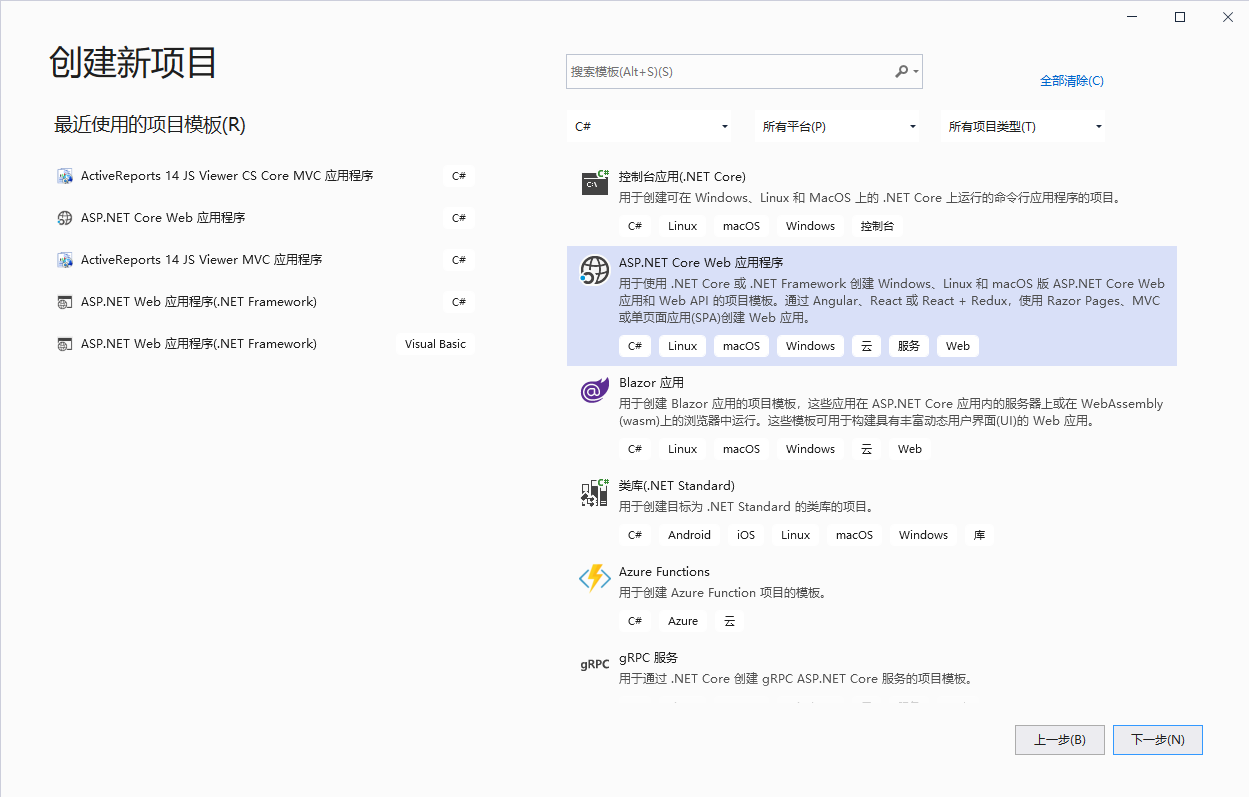Click the search magnifier icon
Viewport: 1249px width, 797px height.
coord(901,71)
